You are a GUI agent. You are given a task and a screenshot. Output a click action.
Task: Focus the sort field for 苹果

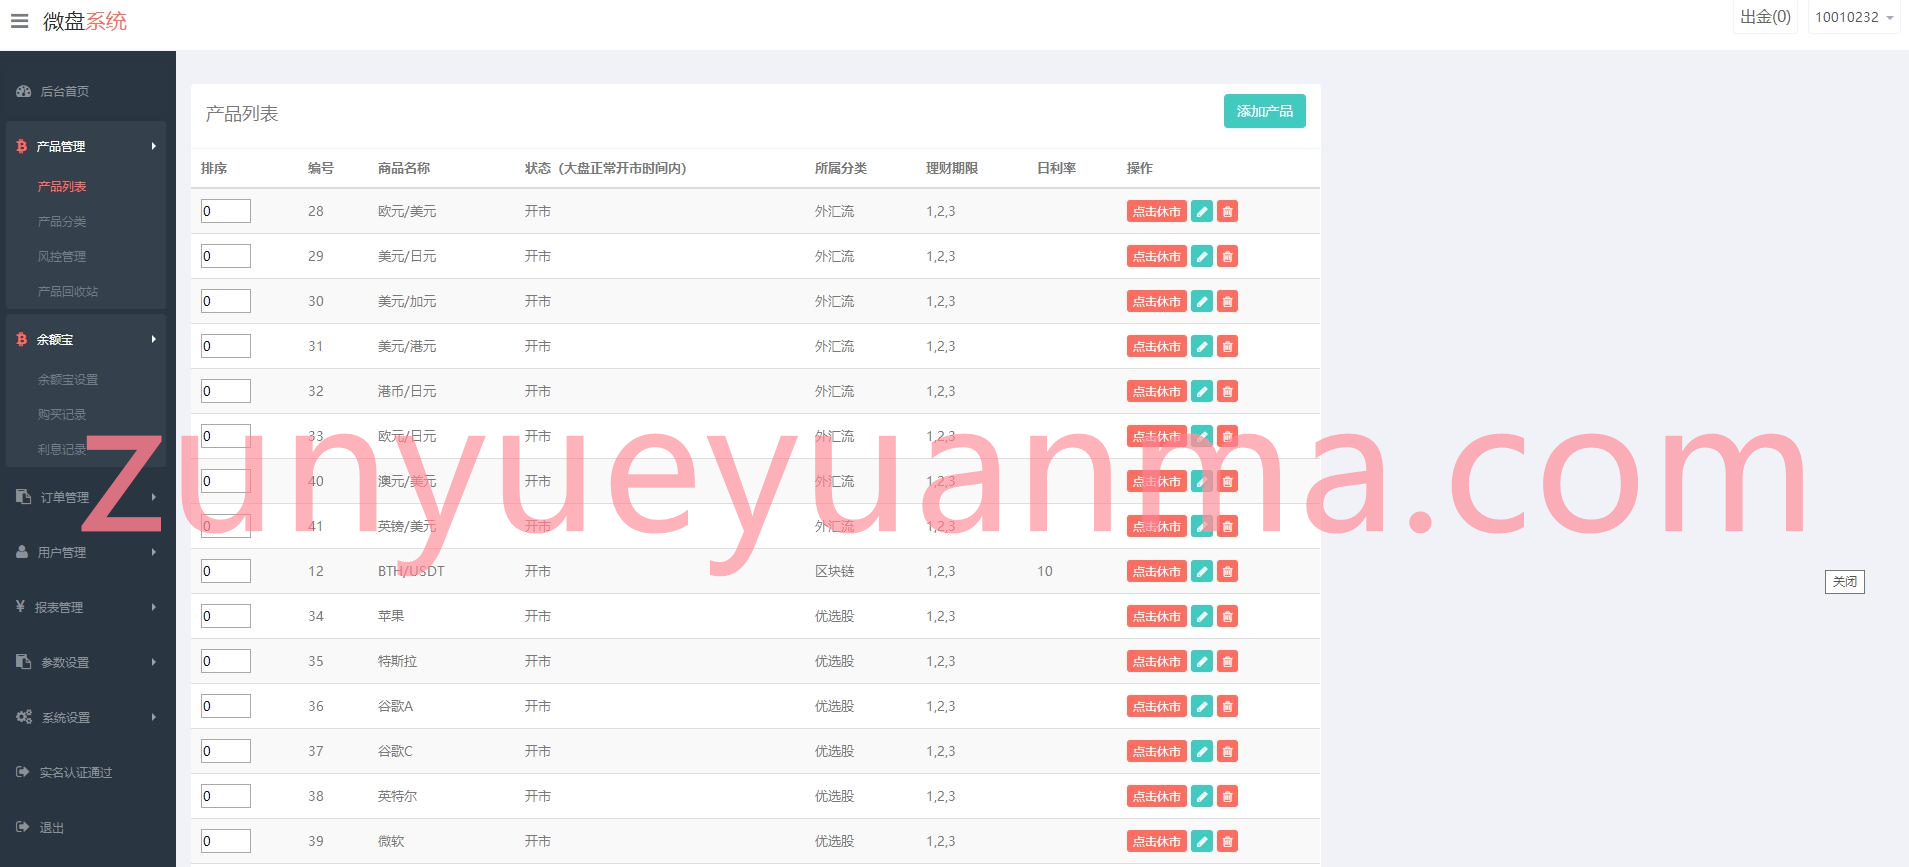coord(226,616)
